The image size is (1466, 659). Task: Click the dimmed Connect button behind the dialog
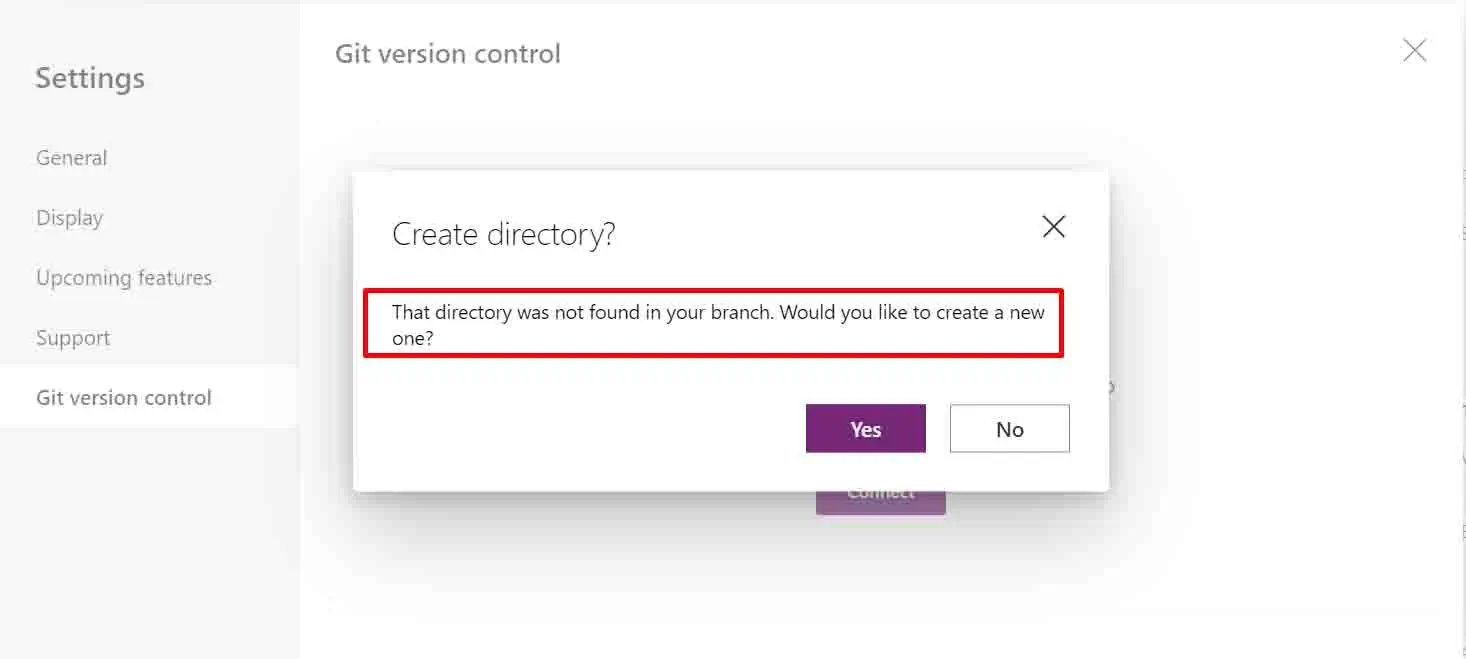tap(880, 503)
